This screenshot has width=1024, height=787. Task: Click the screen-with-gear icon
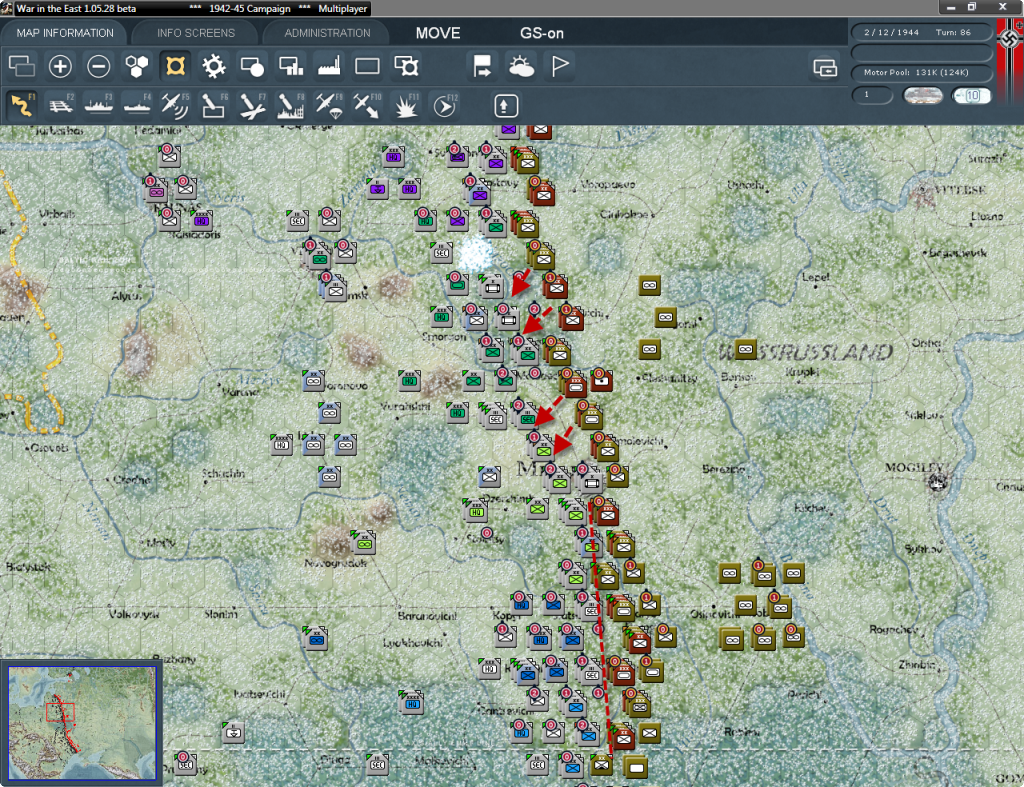[406, 66]
